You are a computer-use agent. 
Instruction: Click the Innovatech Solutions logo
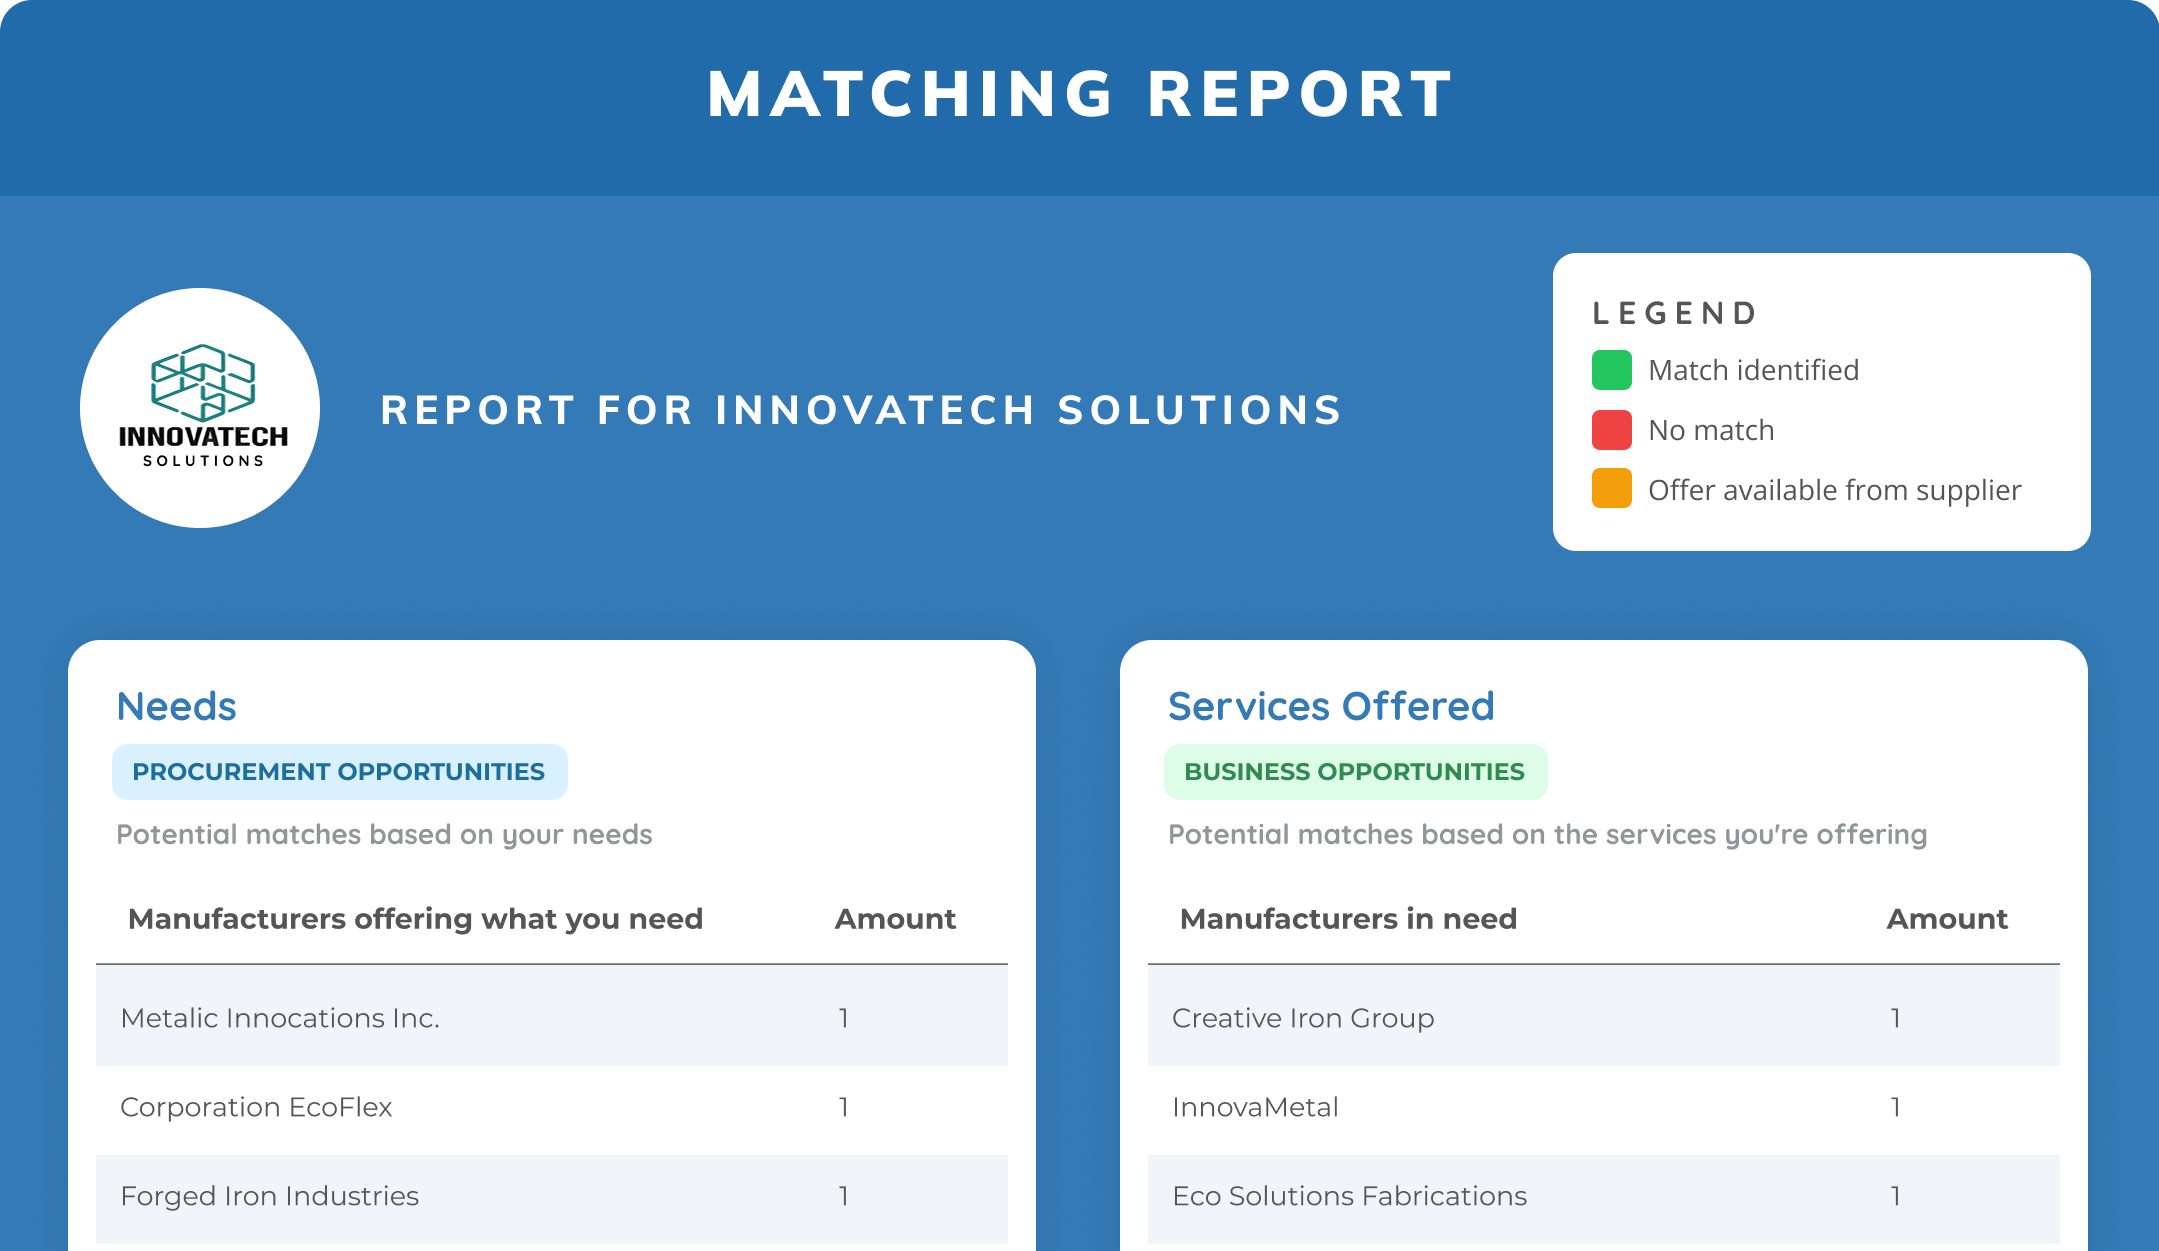[200, 408]
